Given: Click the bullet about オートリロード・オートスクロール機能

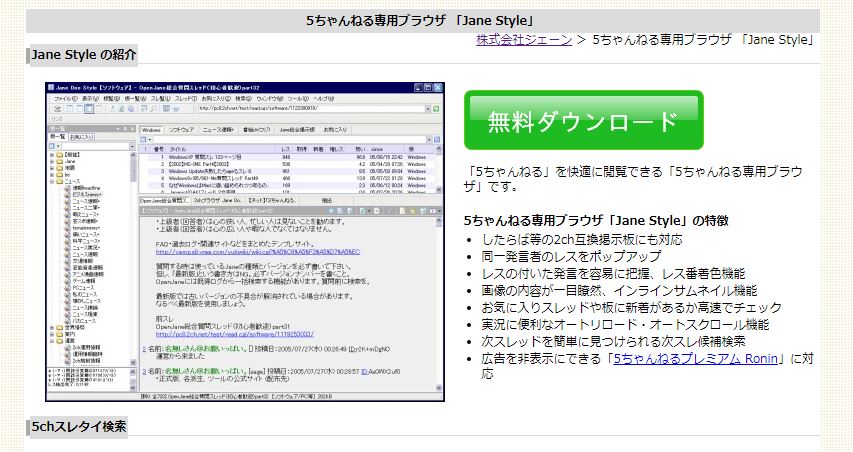Looking at the screenshot, I should pyautogui.click(x=625, y=325).
